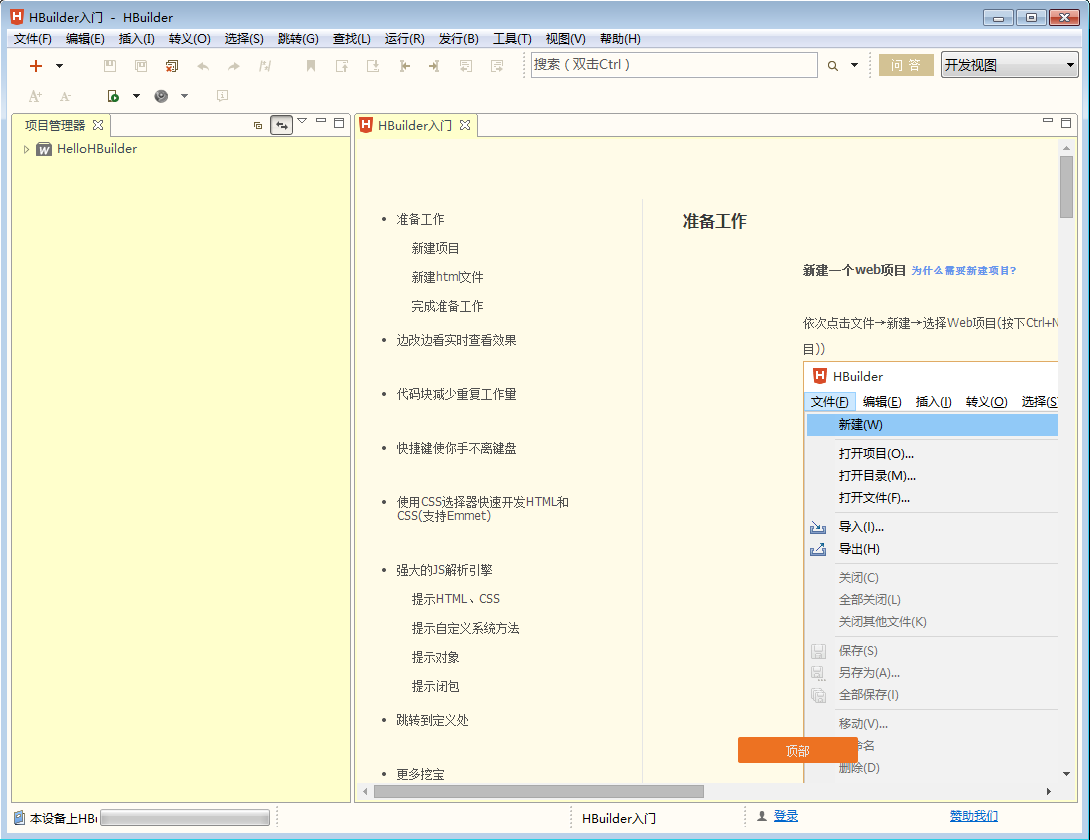Expand the HelloHBuilder project tree node

click(26, 149)
